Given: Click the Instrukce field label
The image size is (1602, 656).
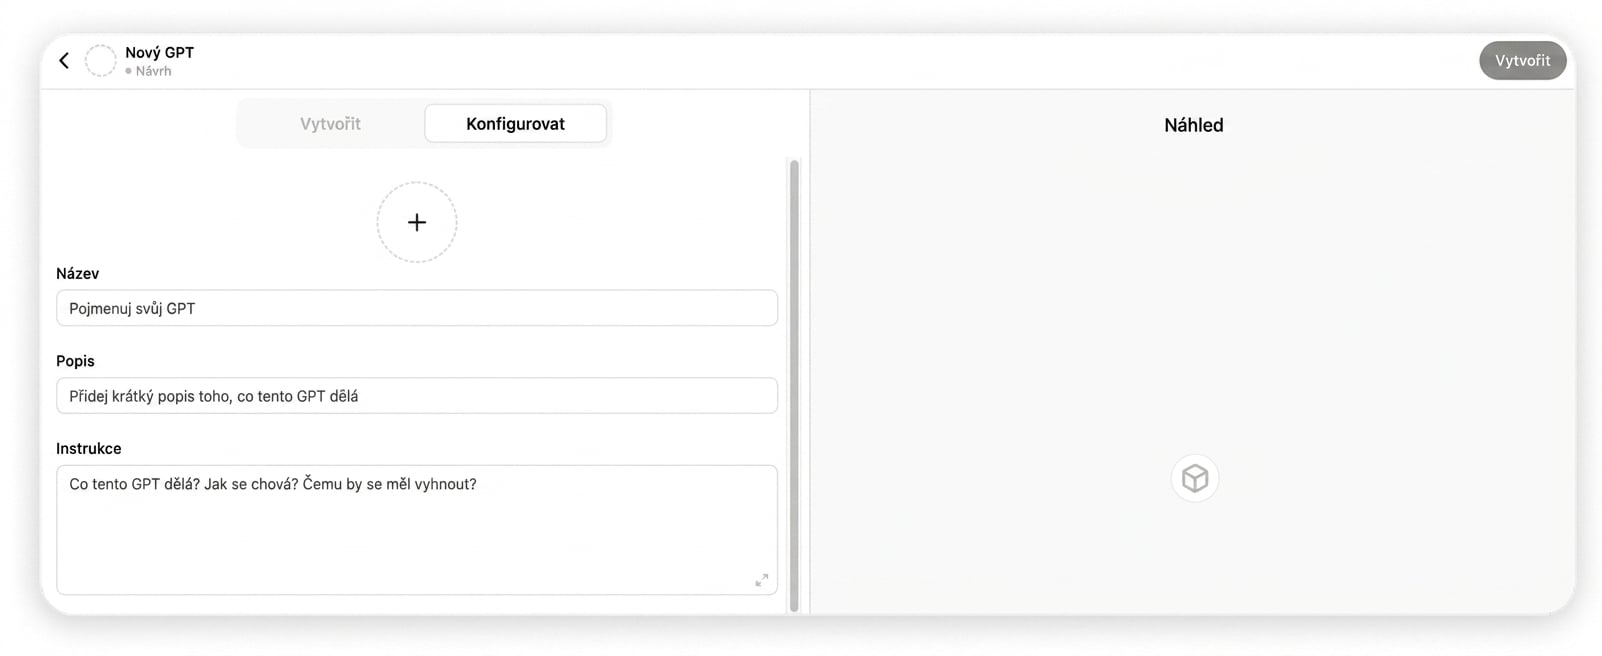Looking at the screenshot, I should 89,449.
